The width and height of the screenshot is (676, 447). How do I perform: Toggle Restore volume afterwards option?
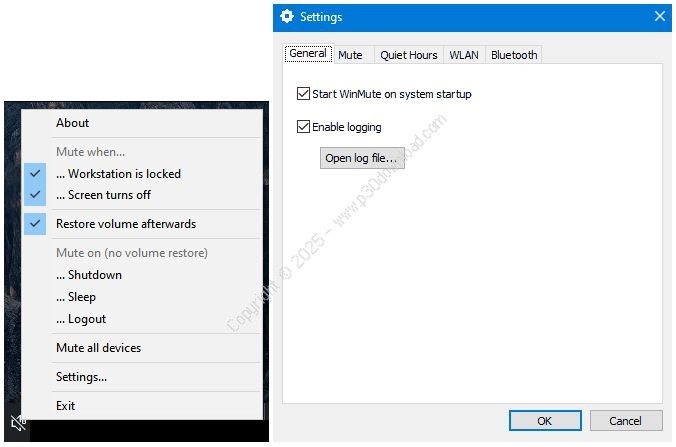[125, 224]
